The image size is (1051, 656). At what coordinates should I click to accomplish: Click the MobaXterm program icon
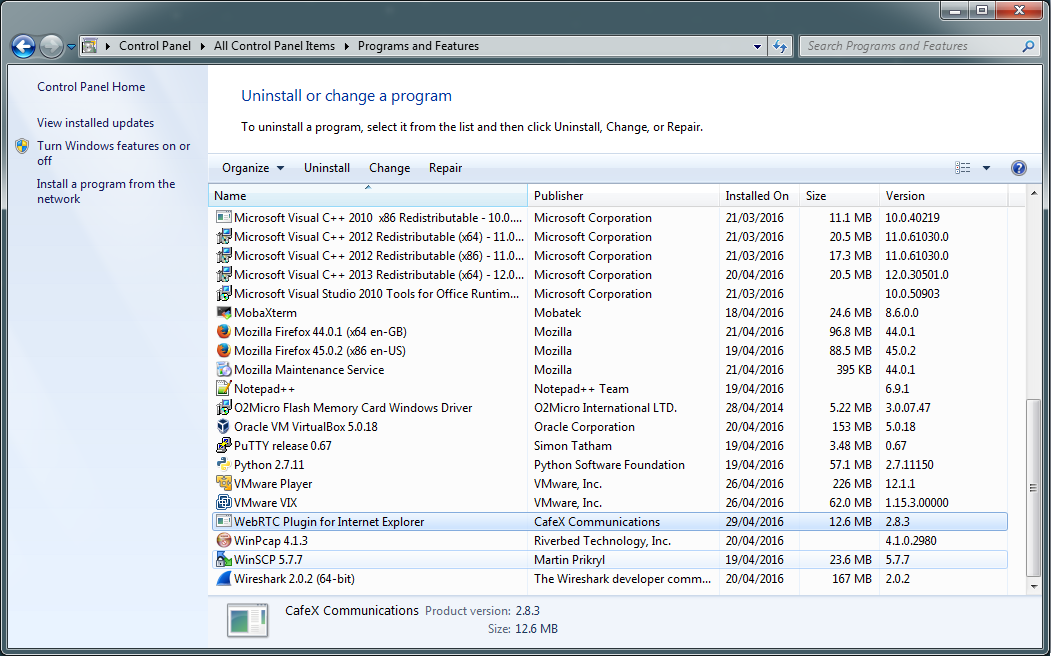coord(224,313)
